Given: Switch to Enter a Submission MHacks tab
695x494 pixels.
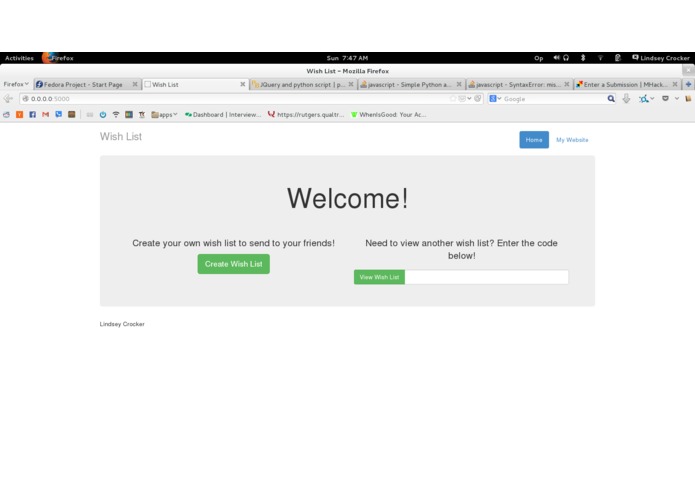Looking at the screenshot, I should click(x=623, y=84).
